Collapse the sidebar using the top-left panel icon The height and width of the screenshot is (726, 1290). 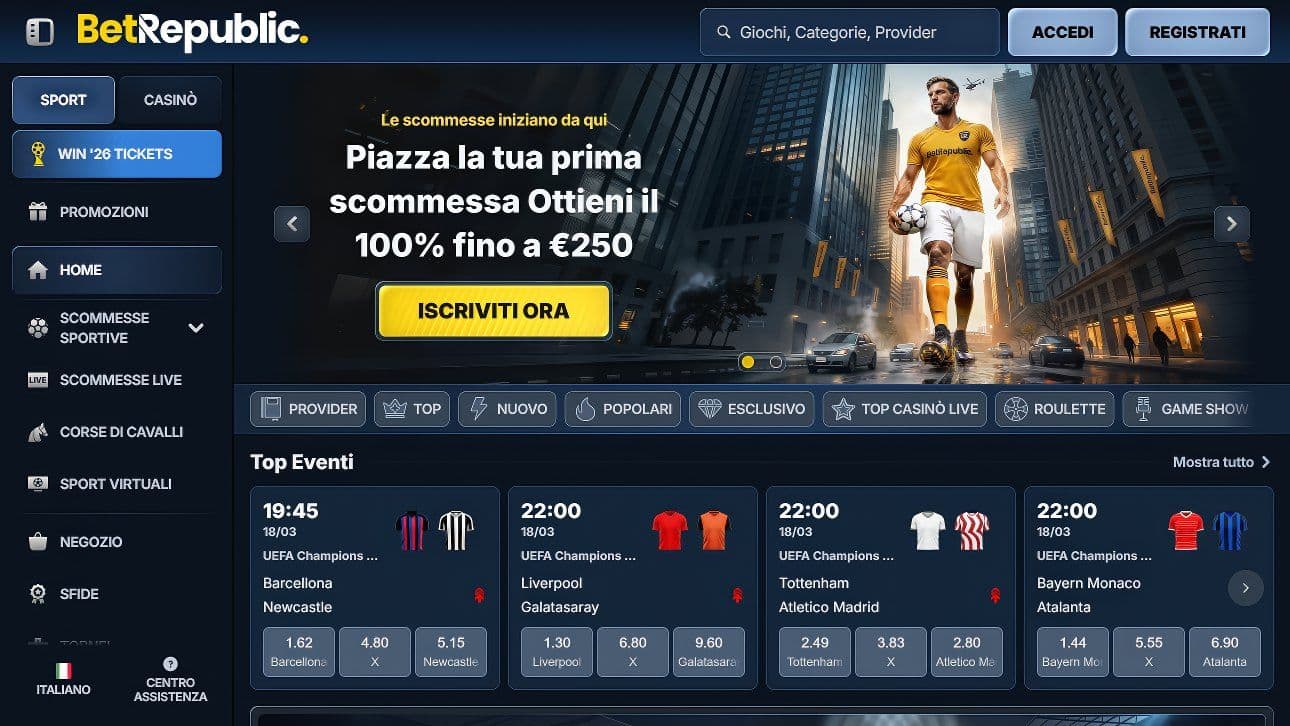(40, 32)
